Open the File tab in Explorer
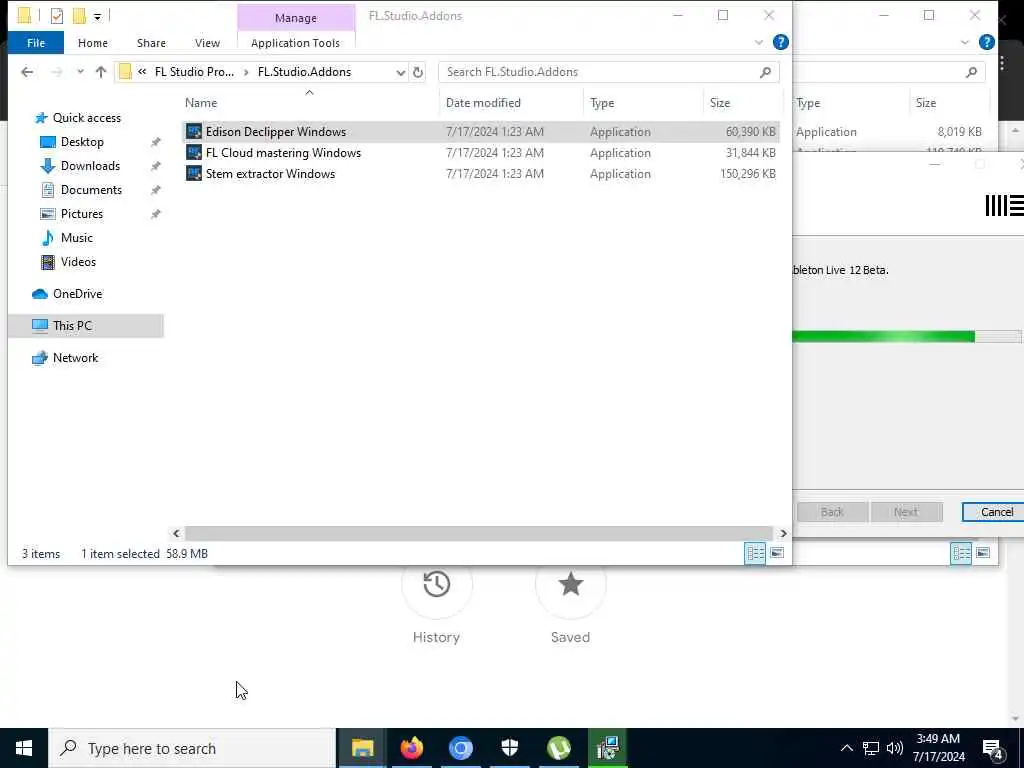Image resolution: width=1024 pixels, height=768 pixels. 36,43
